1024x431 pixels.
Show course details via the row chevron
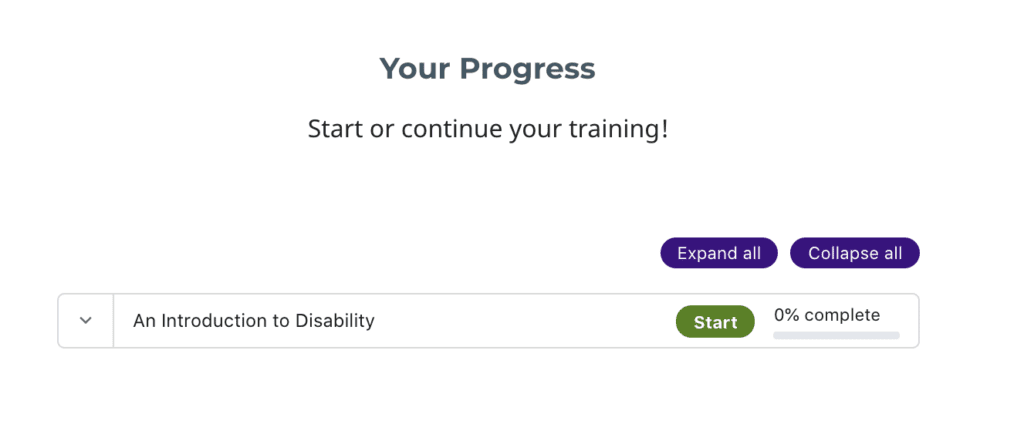click(86, 321)
